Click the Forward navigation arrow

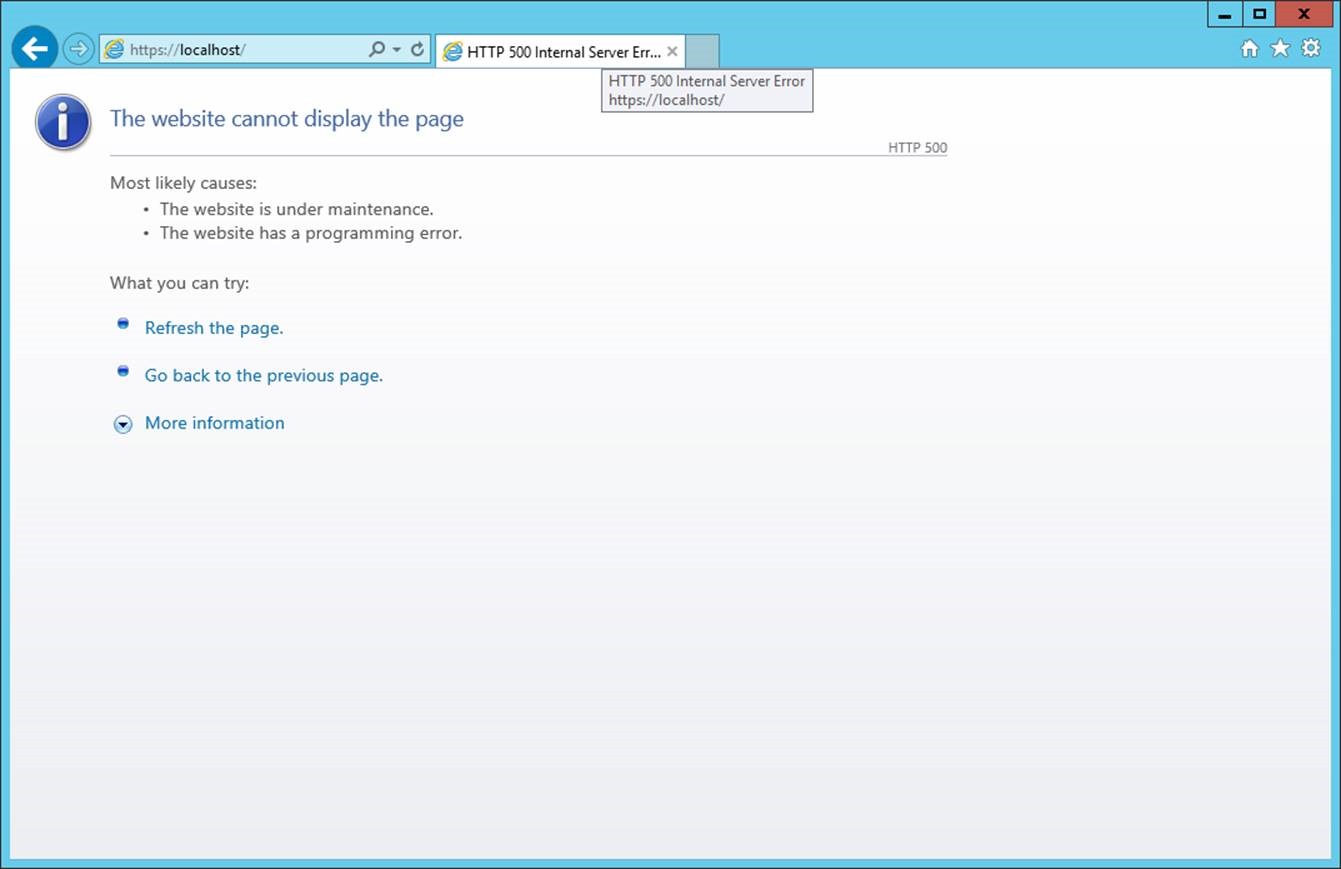[78, 49]
